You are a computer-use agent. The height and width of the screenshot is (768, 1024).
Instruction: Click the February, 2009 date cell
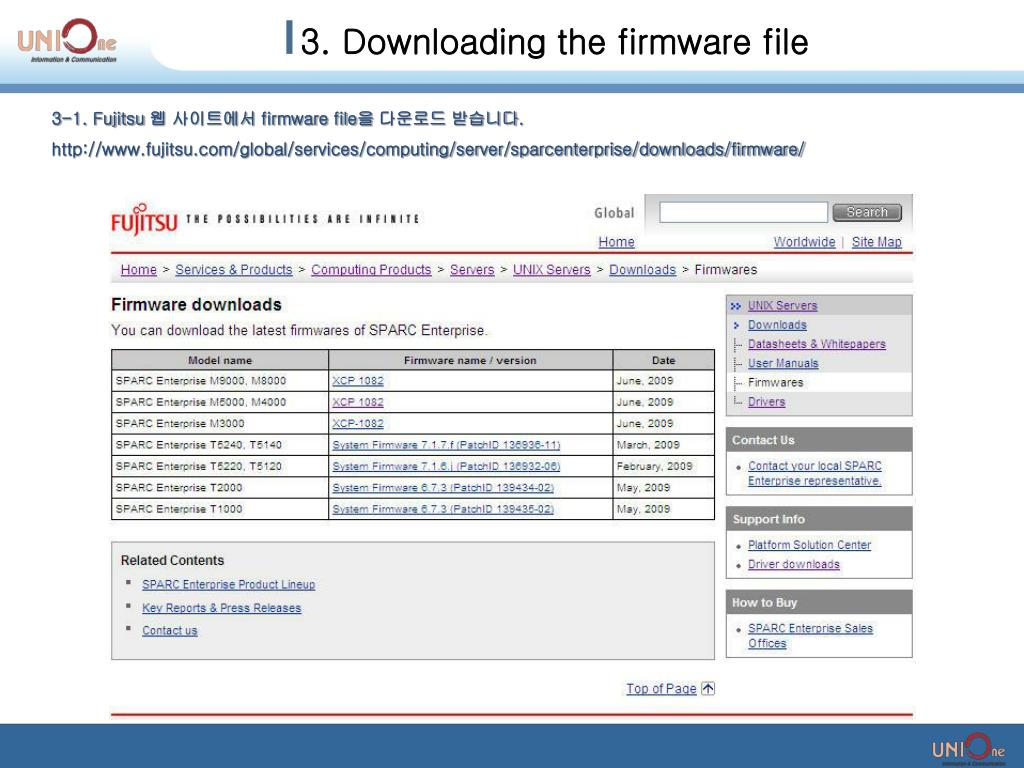pos(664,466)
